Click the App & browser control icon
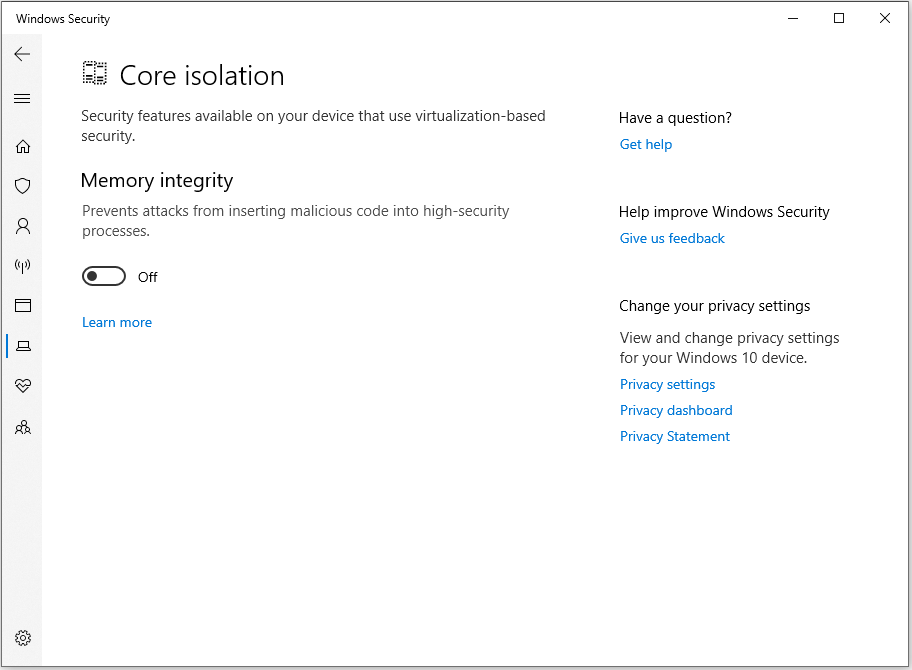Viewport: 912px width, 670px height. [22, 305]
